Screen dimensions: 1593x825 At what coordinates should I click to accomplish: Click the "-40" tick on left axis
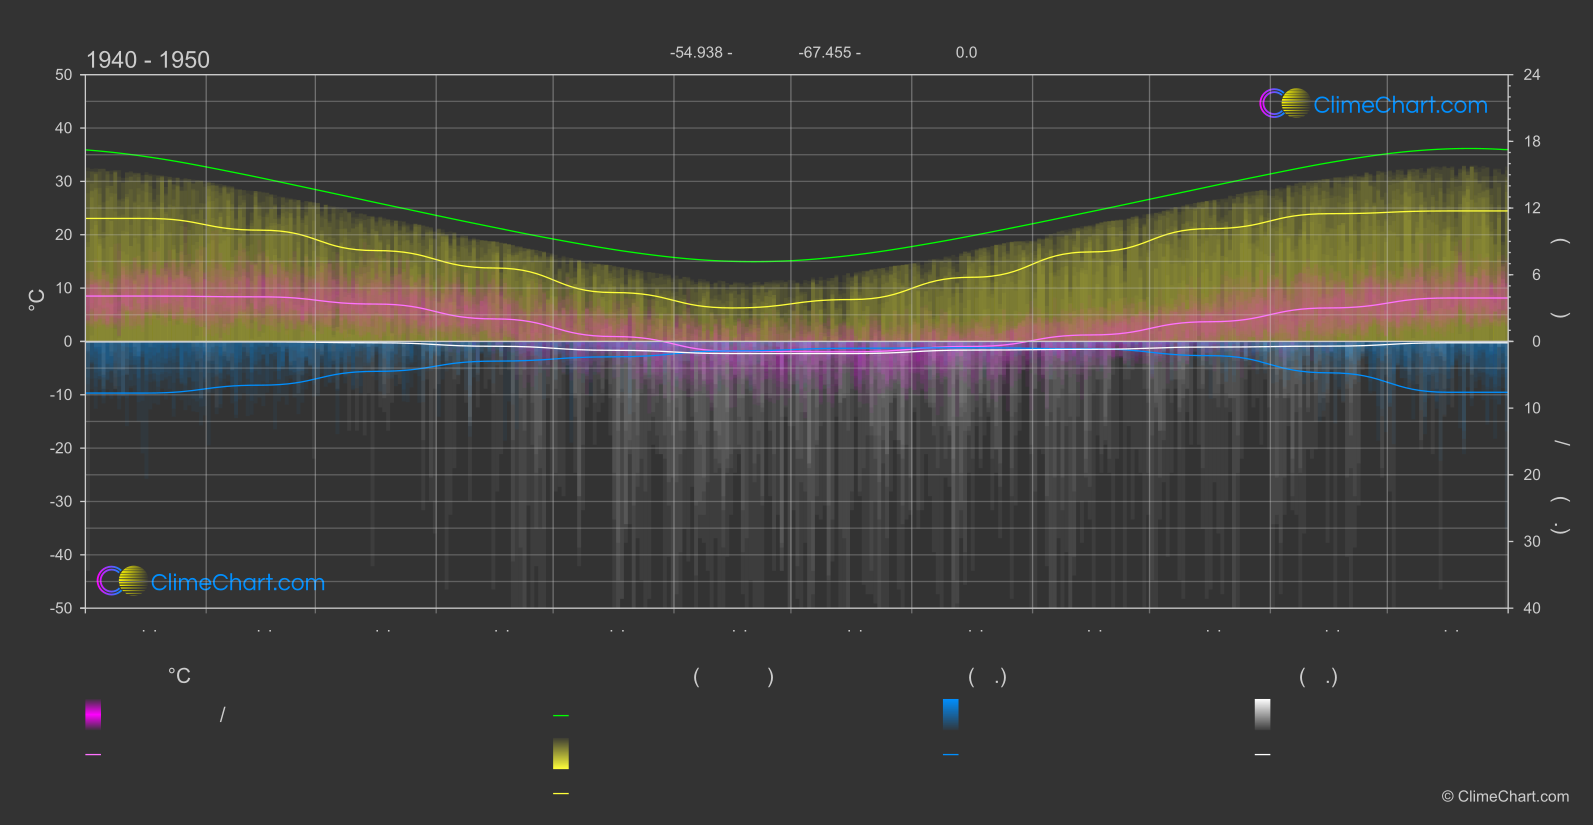point(61,555)
